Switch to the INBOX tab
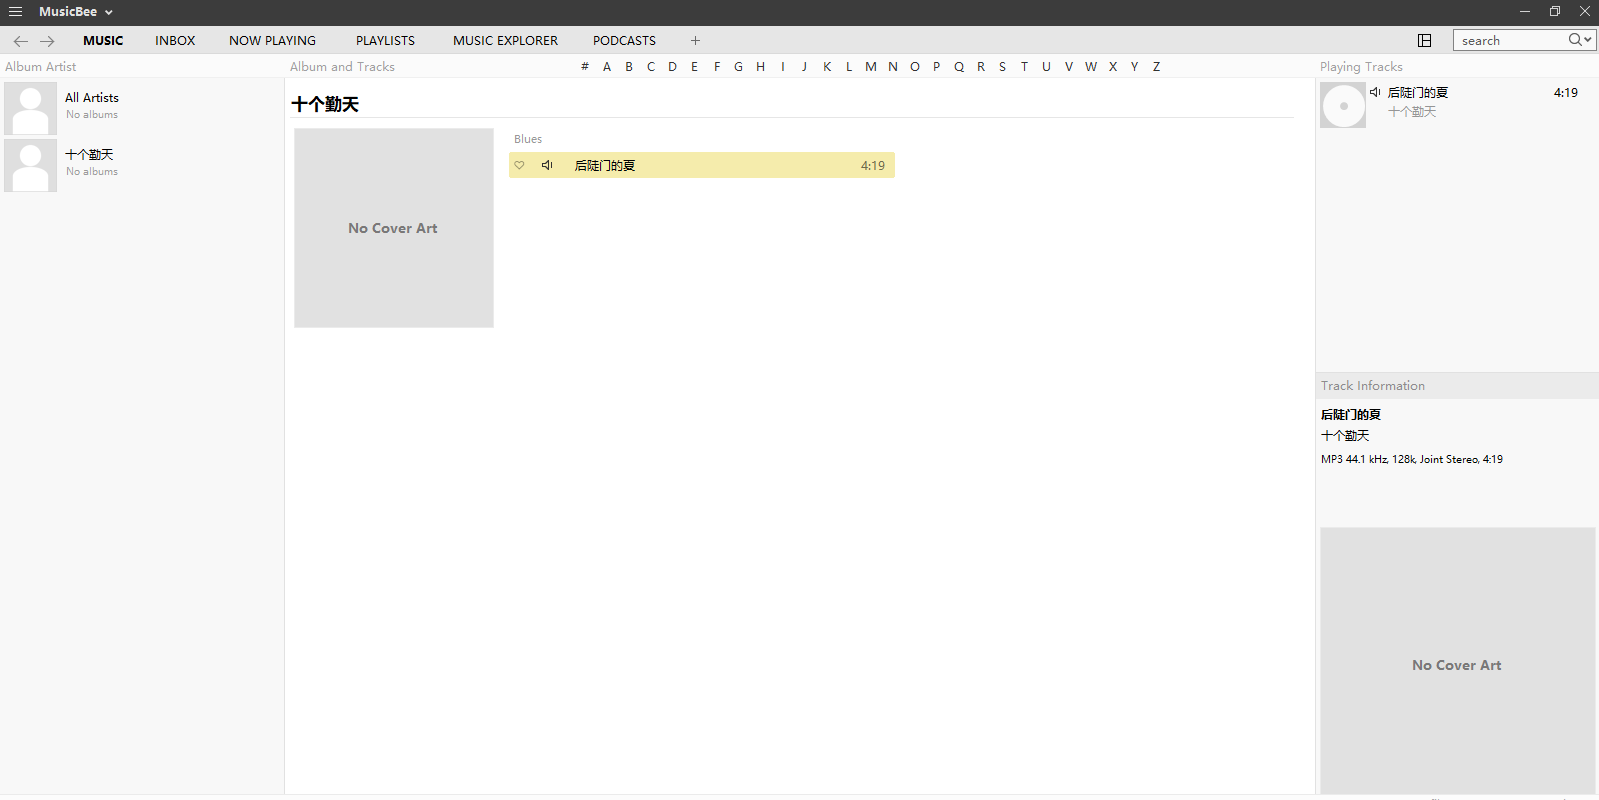This screenshot has width=1599, height=800. [175, 41]
